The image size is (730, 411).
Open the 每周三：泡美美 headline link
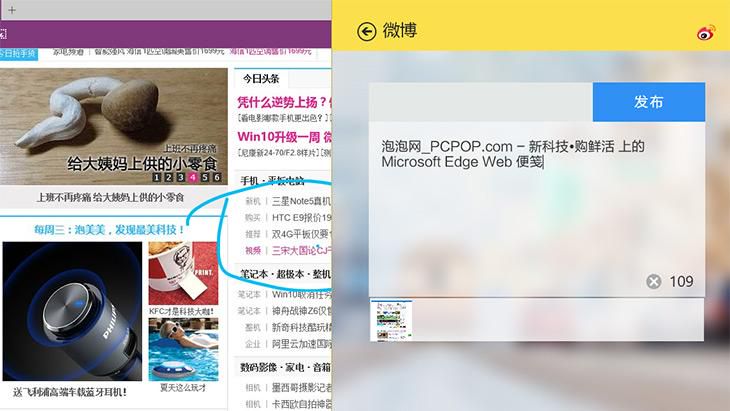(x=109, y=229)
